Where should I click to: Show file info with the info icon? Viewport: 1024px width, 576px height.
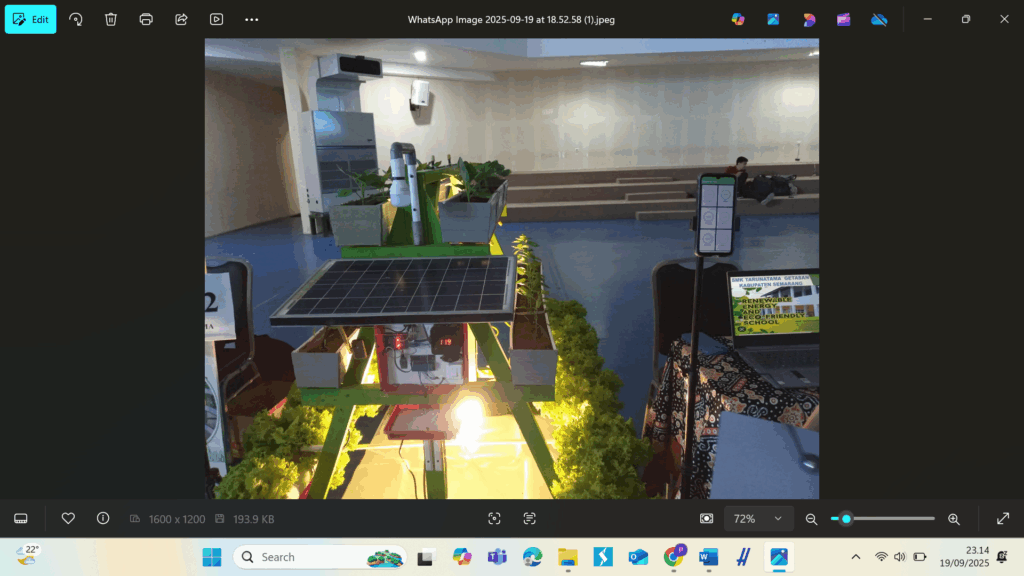pyautogui.click(x=103, y=518)
